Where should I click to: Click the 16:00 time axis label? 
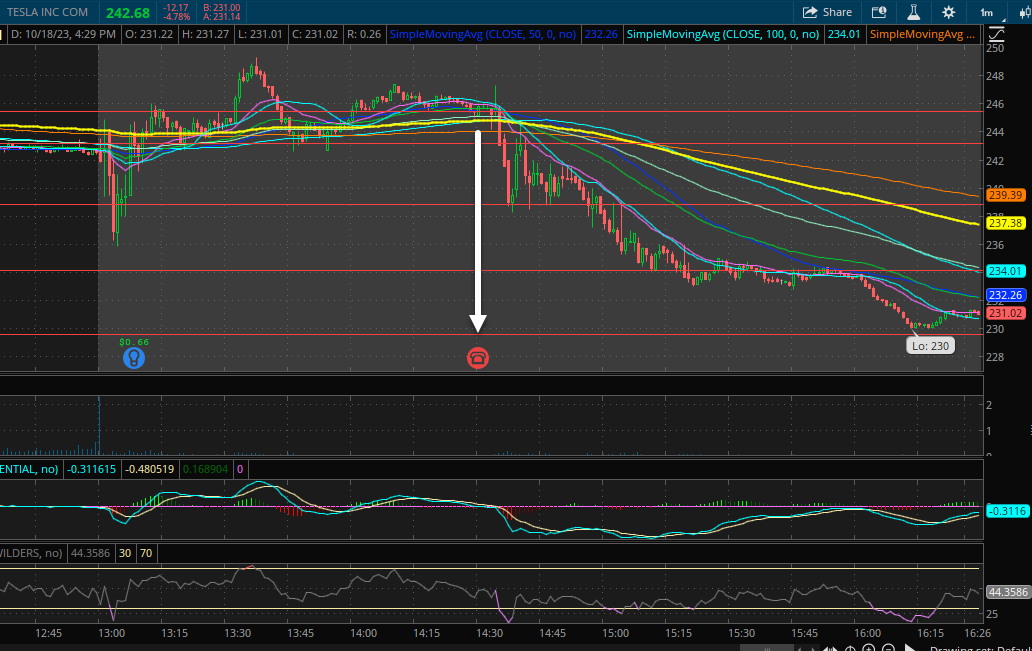(867, 633)
